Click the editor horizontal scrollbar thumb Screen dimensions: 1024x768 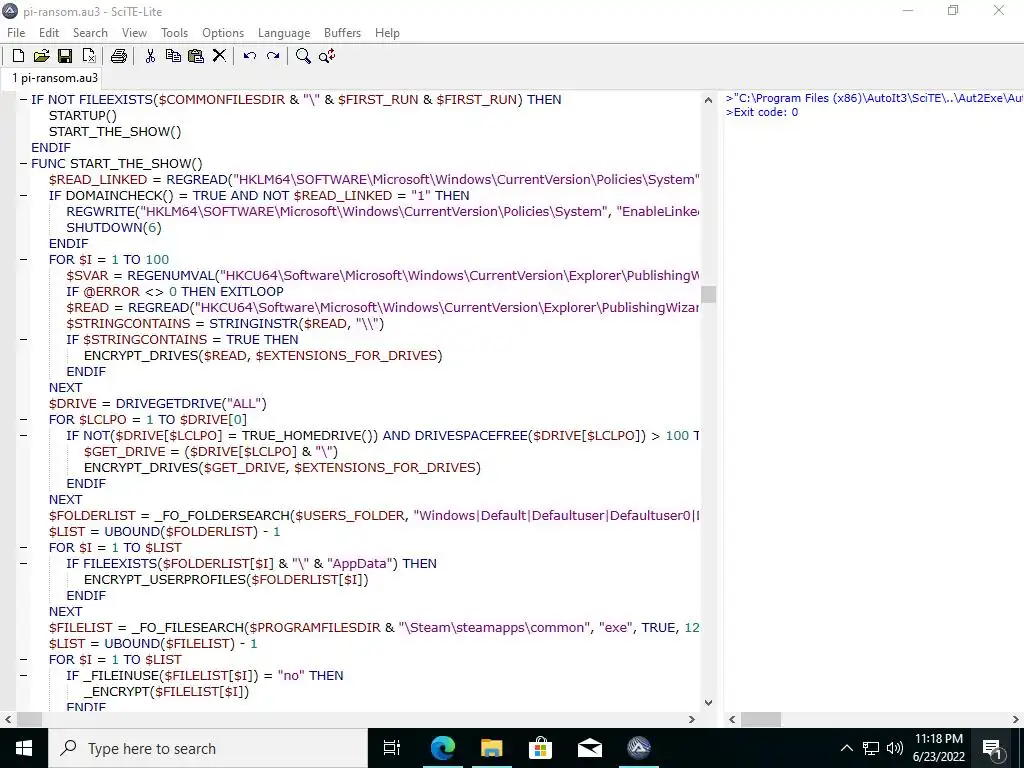click(x=29, y=719)
